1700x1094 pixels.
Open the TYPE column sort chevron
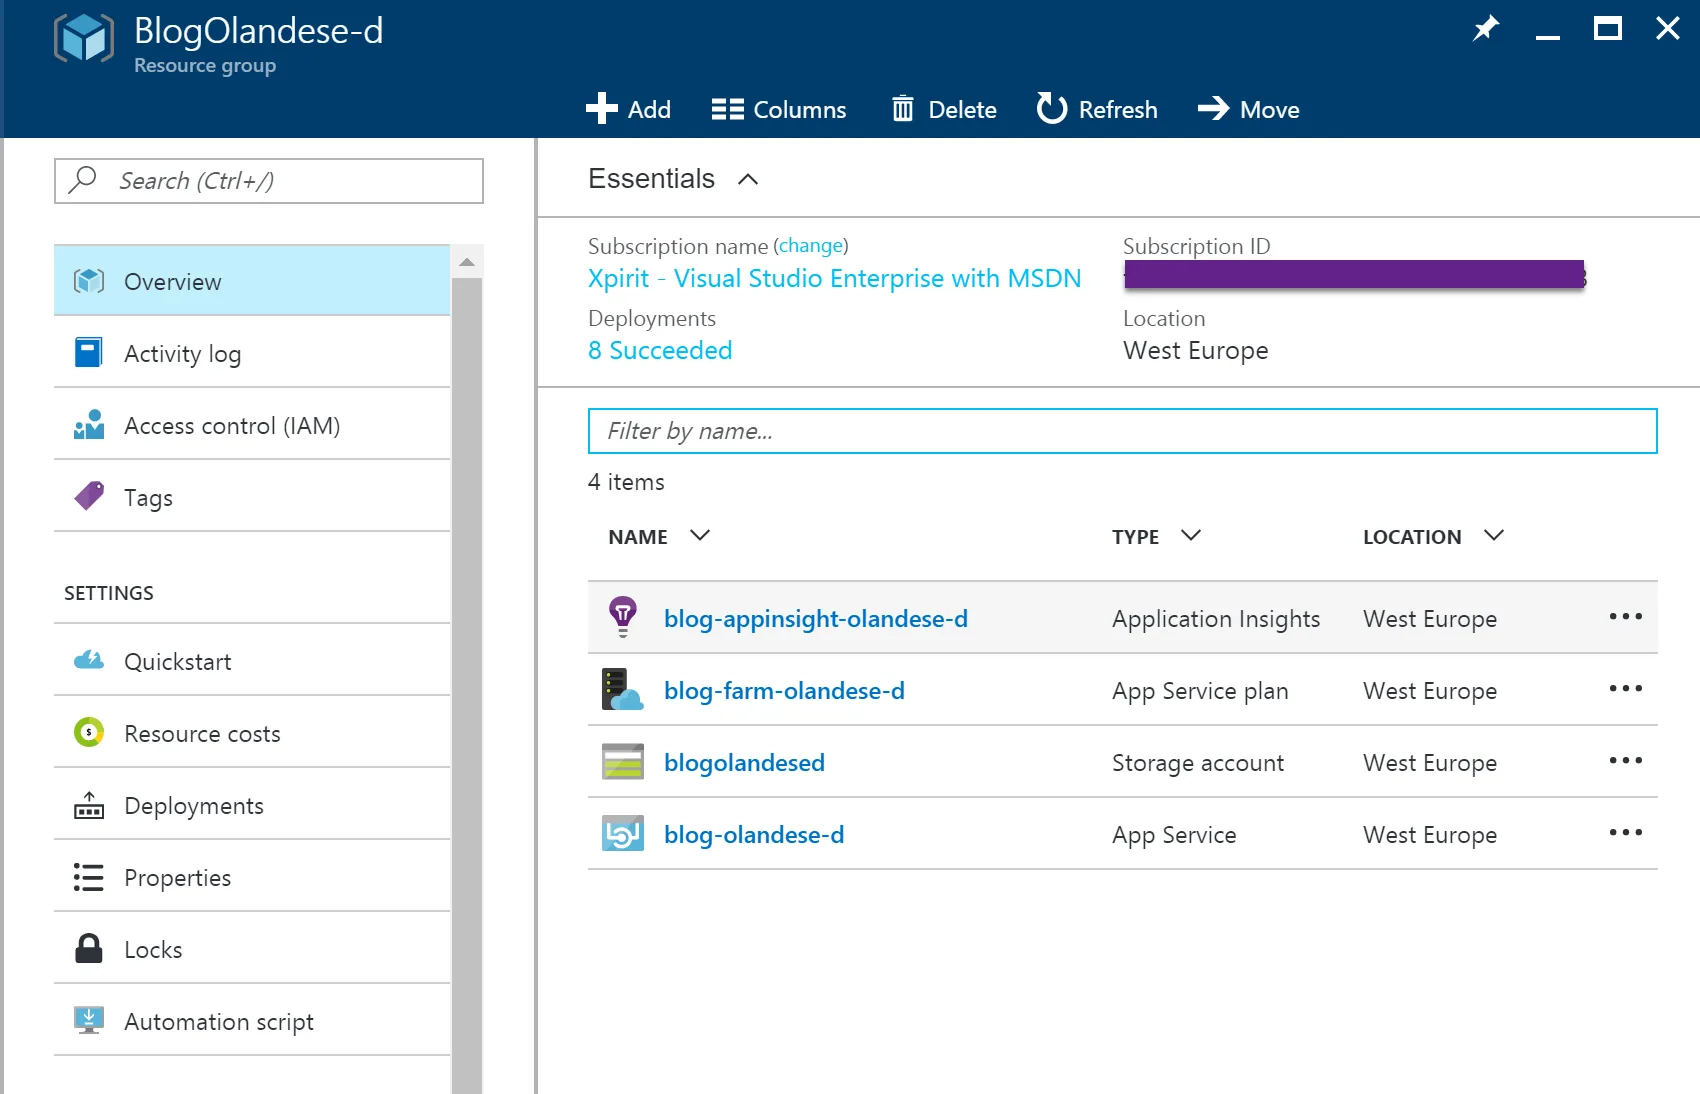1191,535
